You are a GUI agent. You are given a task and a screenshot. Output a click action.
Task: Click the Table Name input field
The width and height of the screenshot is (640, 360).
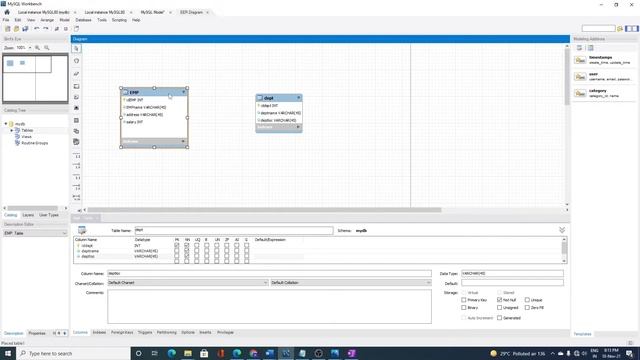click(234, 230)
